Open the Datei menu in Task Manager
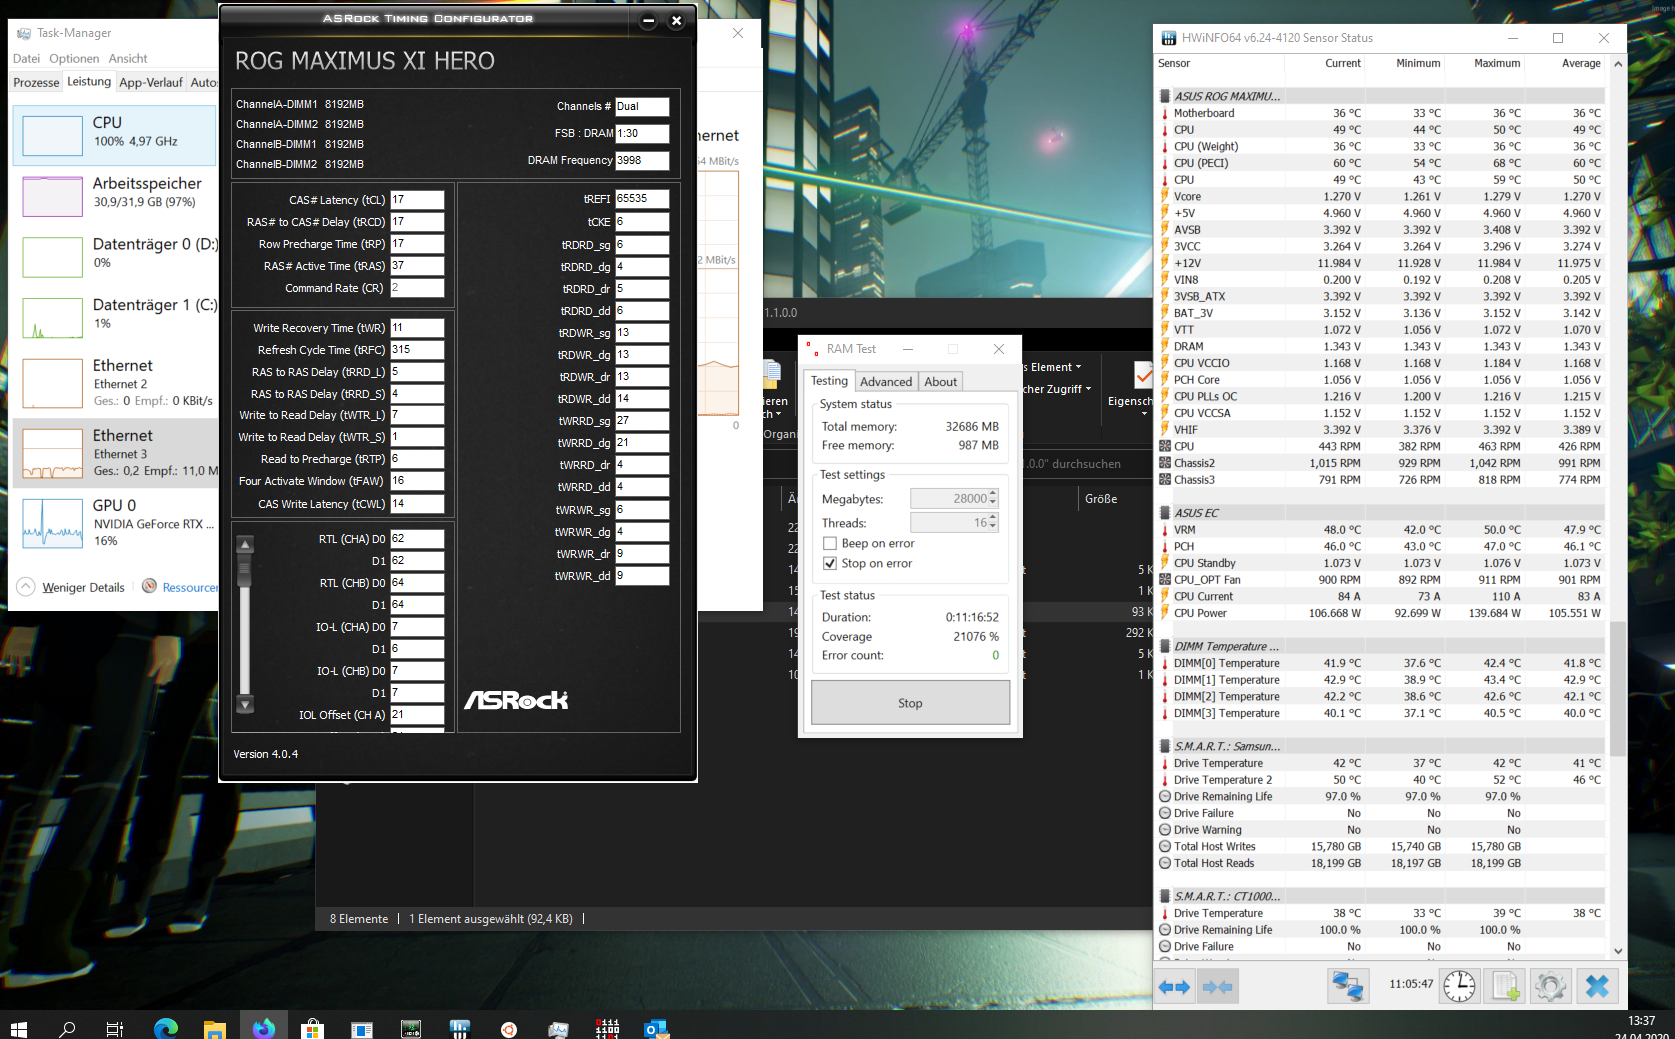Screen dimensions: 1675x1039 tap(27, 59)
